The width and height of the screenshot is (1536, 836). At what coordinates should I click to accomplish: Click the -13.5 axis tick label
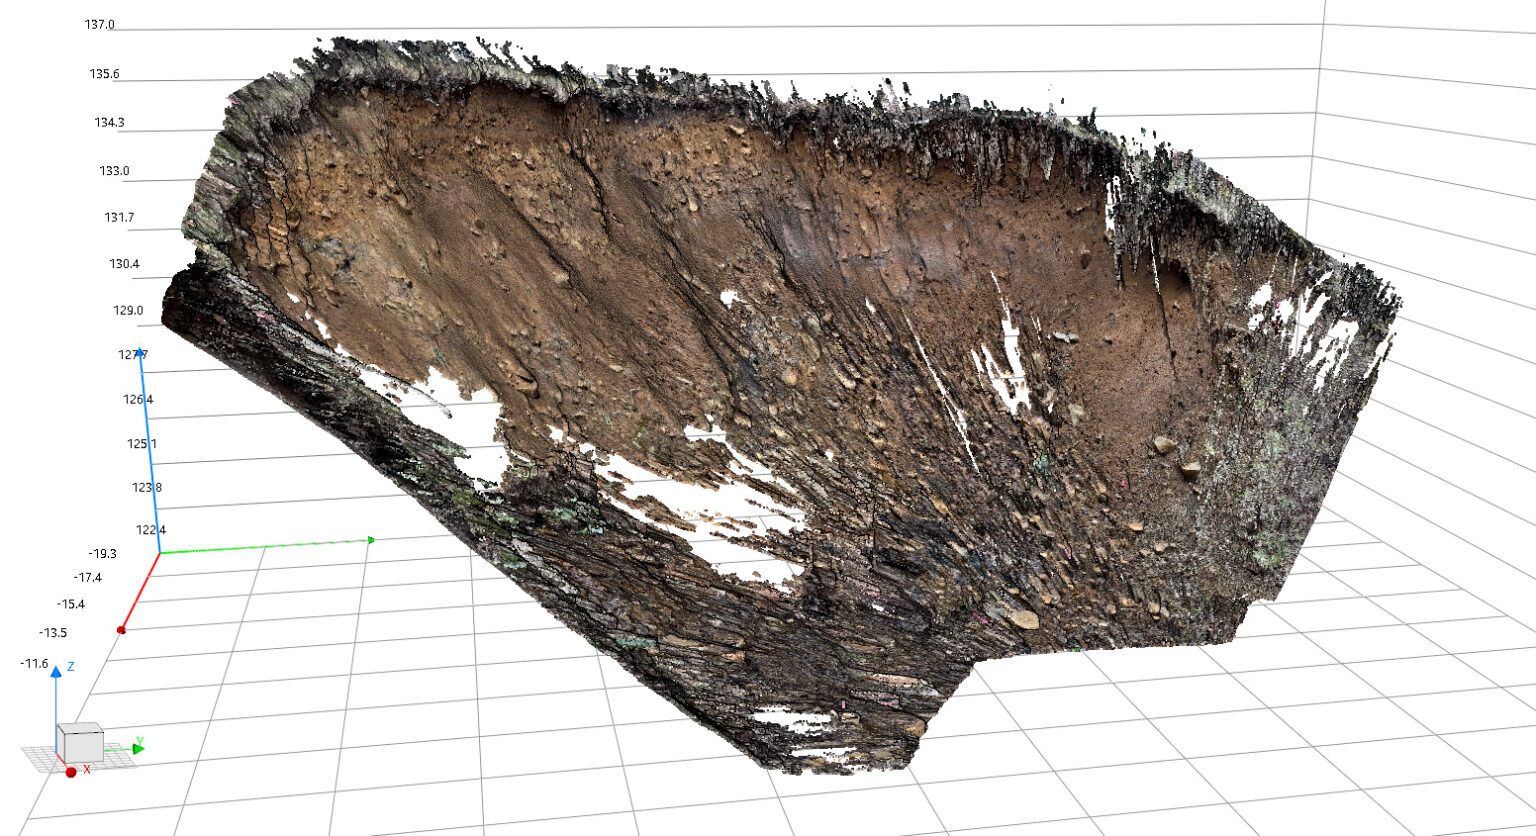(53, 633)
